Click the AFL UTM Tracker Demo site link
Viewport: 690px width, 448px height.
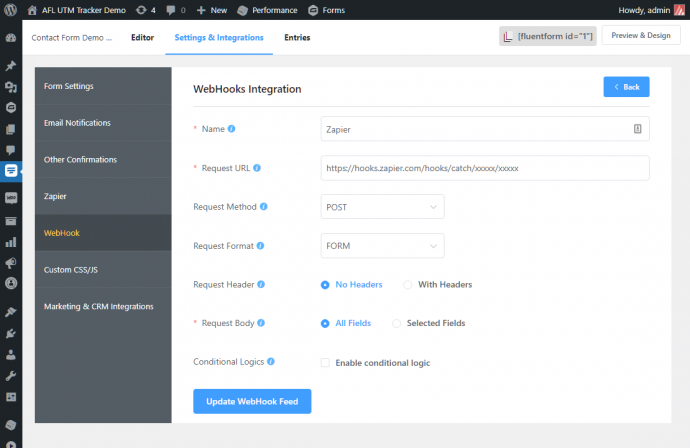click(84, 10)
